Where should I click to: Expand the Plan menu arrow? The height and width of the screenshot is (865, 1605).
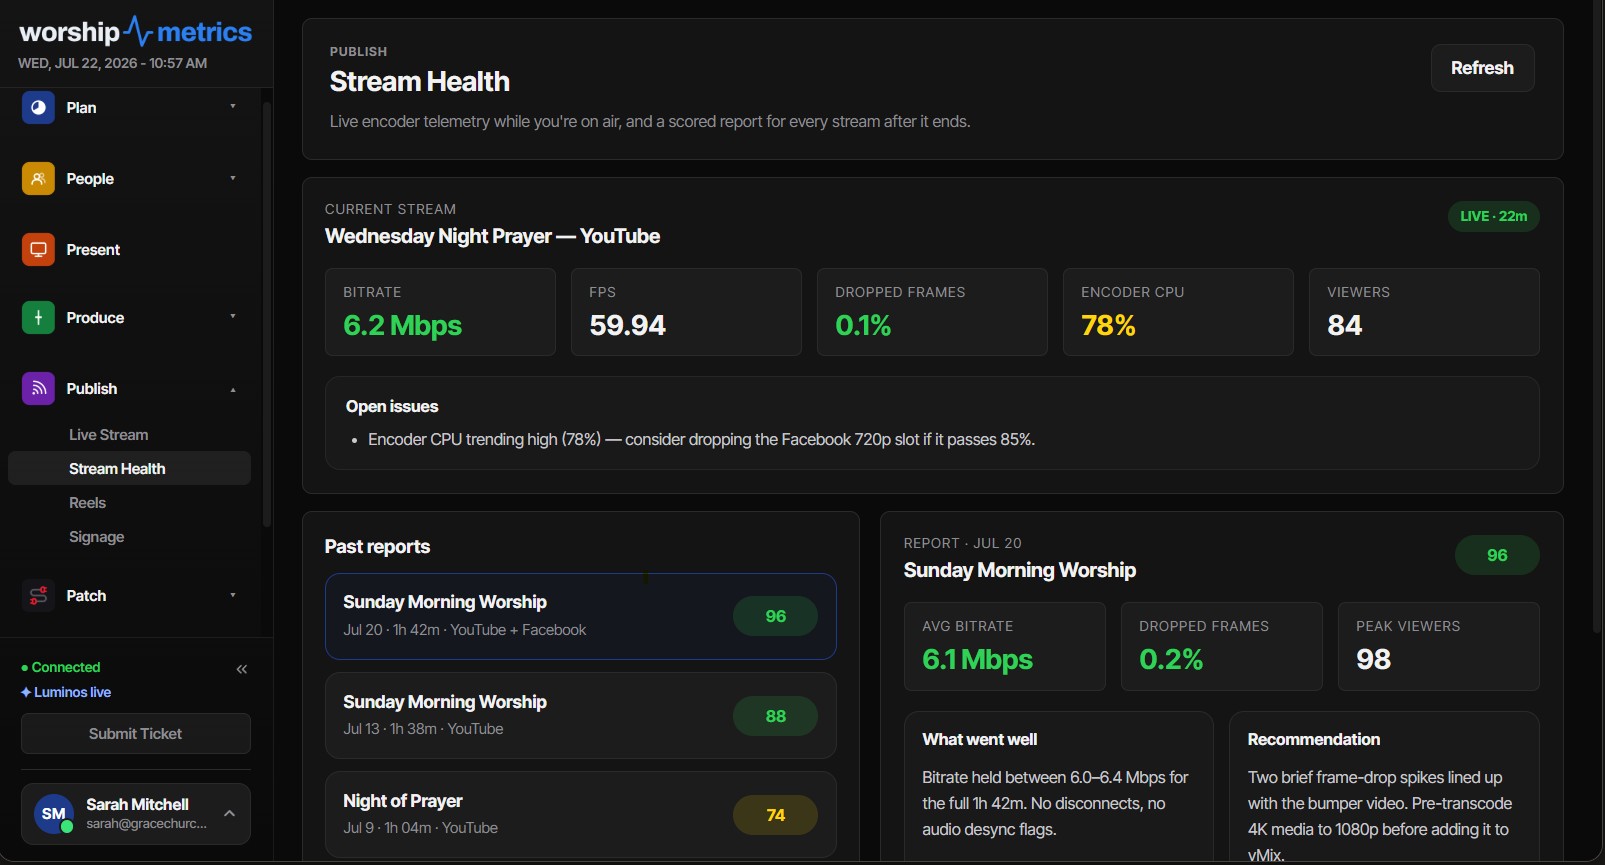[233, 106]
